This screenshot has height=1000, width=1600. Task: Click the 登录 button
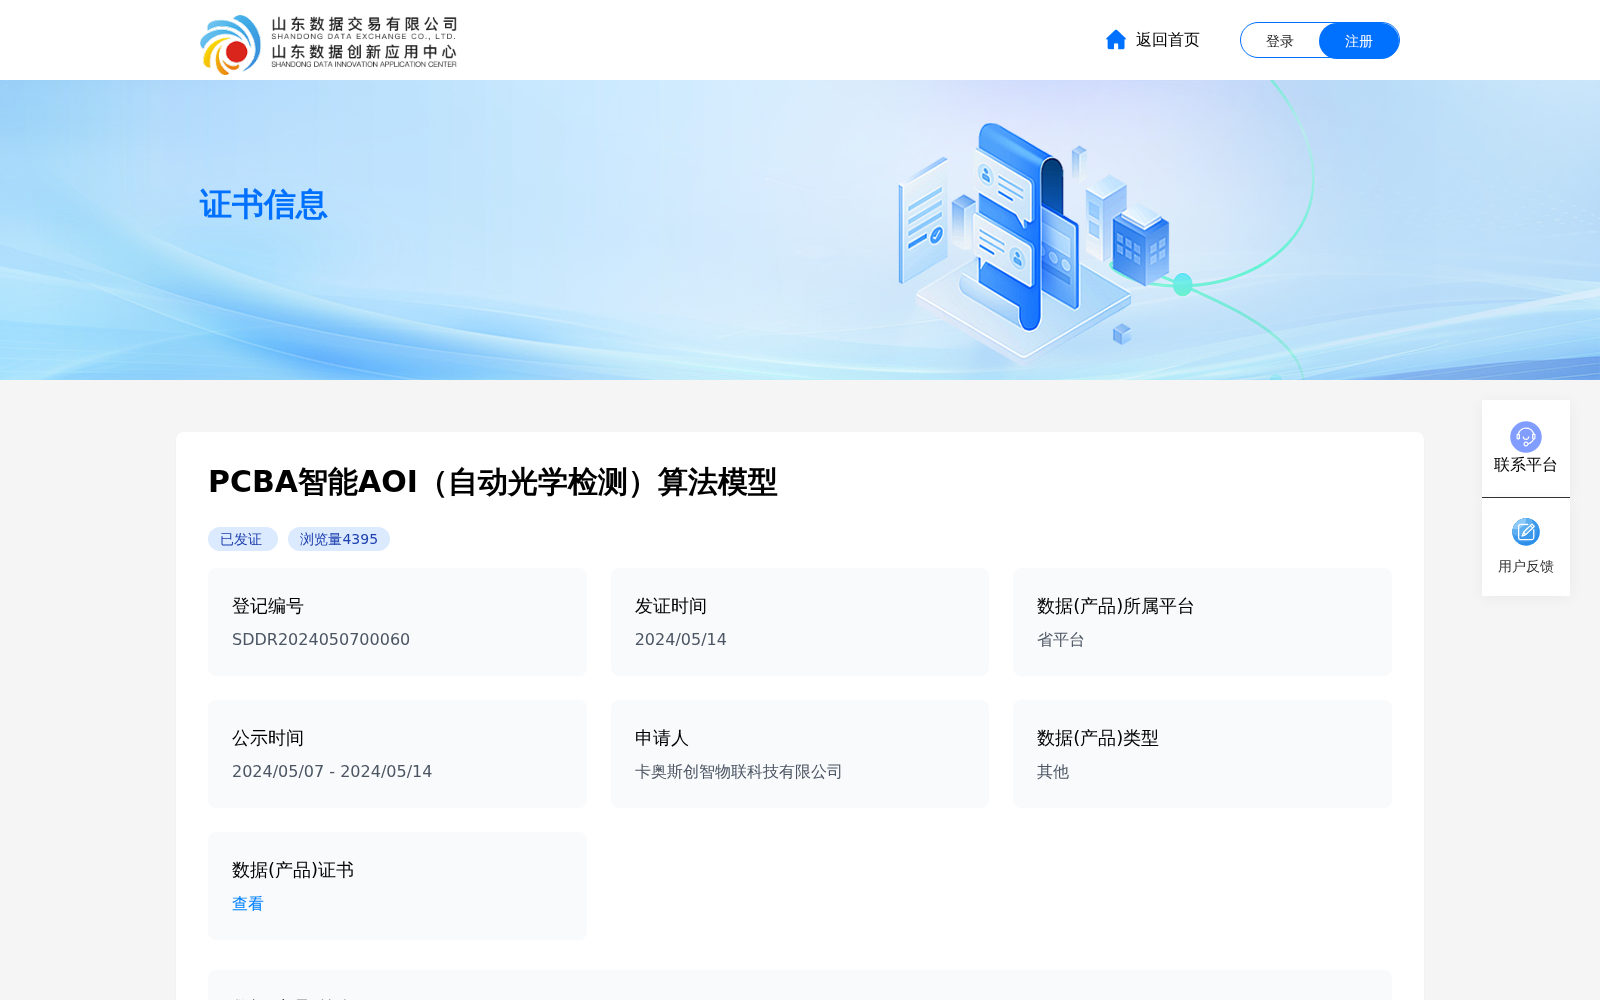[x=1280, y=41]
